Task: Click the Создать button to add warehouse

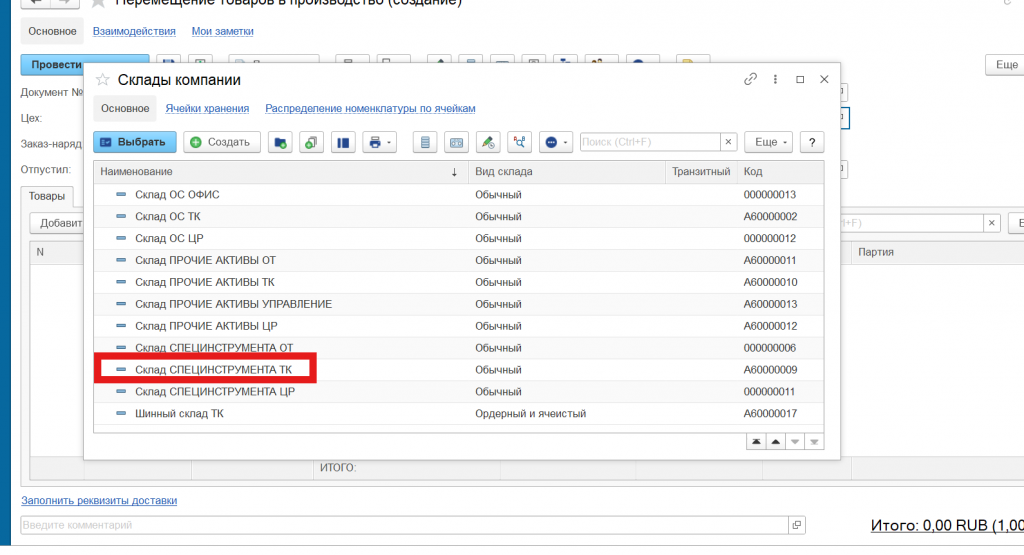Action: 221,142
